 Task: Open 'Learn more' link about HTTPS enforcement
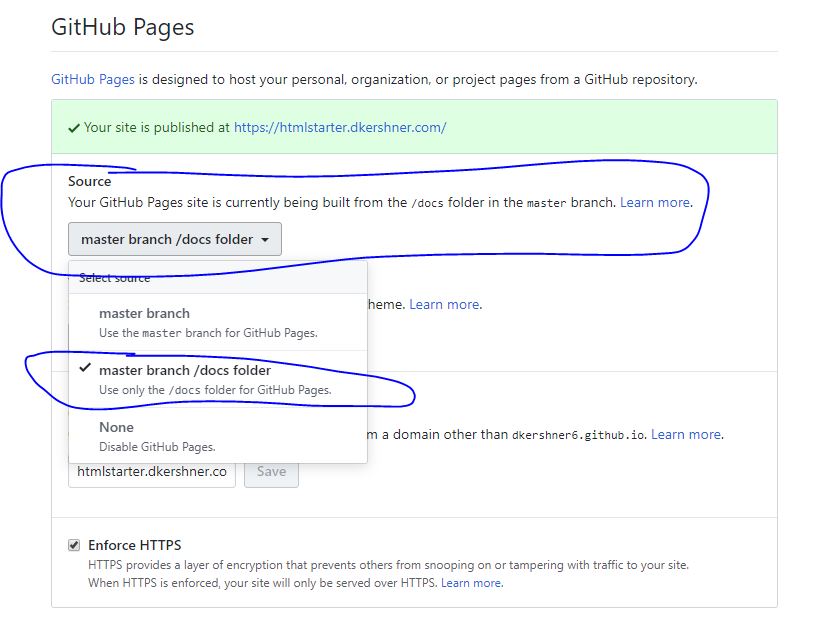pos(472,583)
